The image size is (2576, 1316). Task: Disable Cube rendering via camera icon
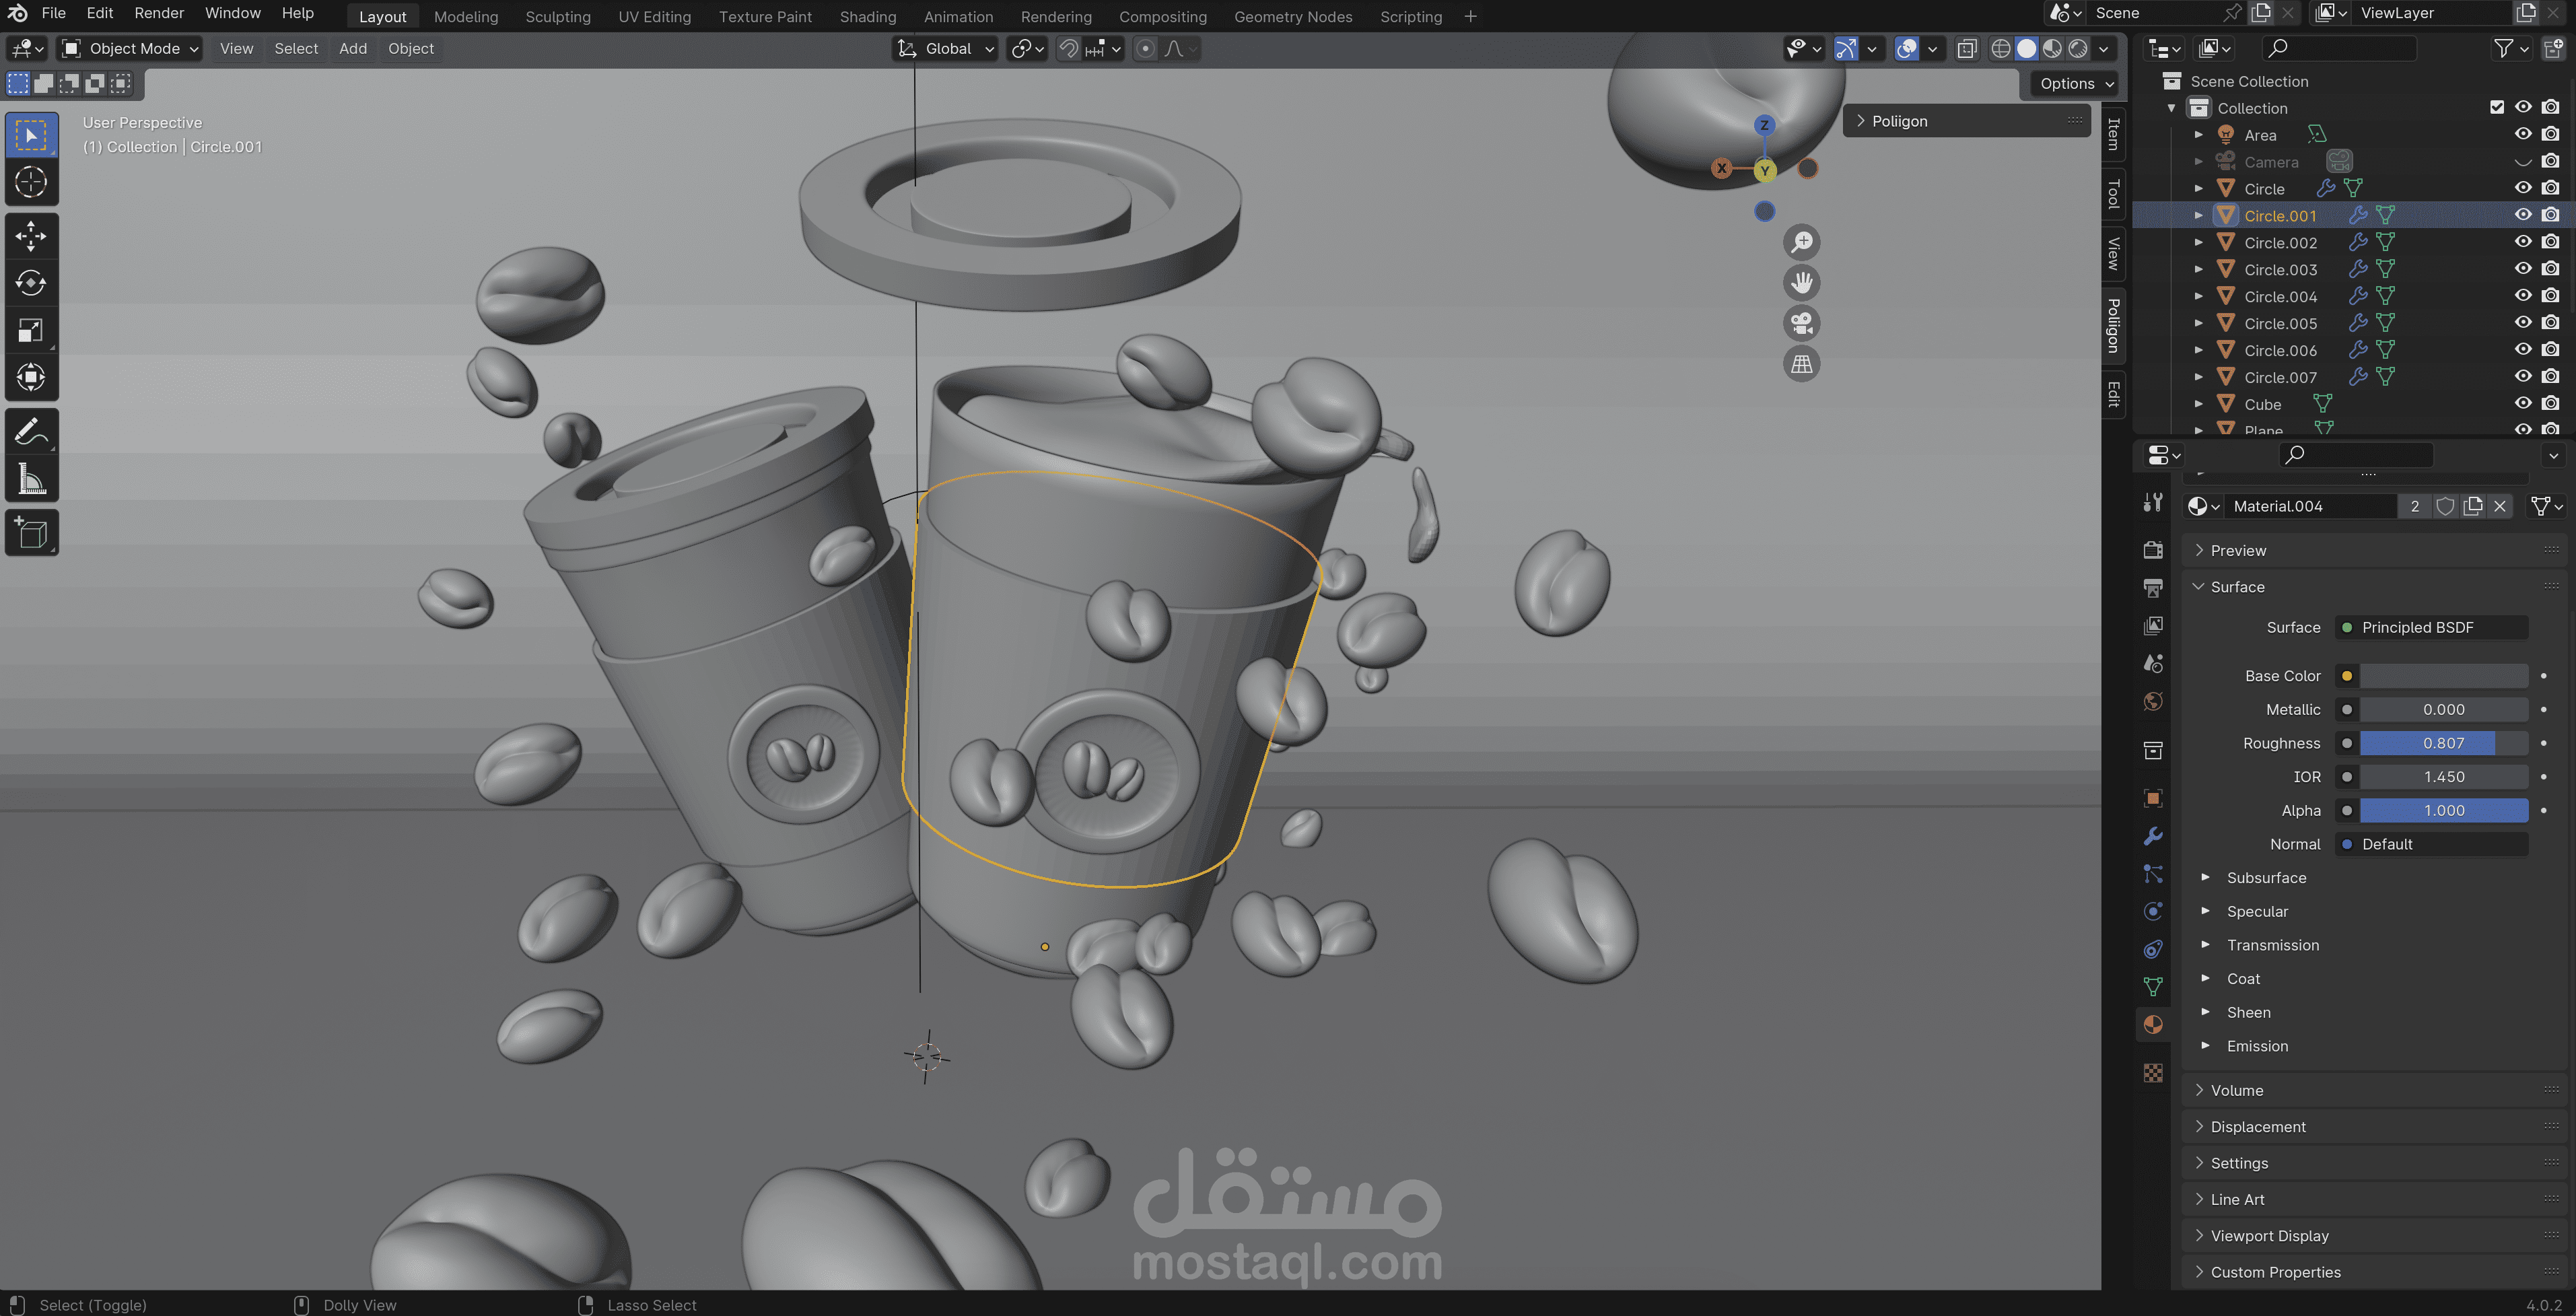pyautogui.click(x=2551, y=404)
